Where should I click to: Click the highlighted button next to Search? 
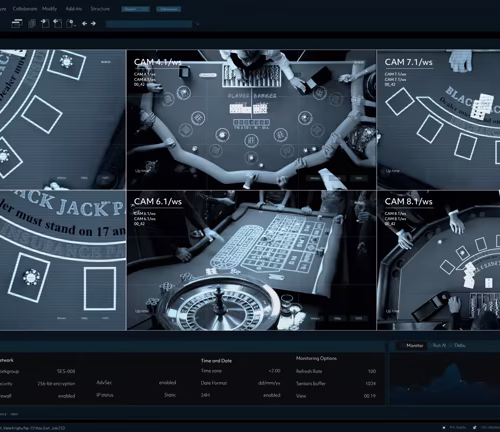click(x=169, y=9)
